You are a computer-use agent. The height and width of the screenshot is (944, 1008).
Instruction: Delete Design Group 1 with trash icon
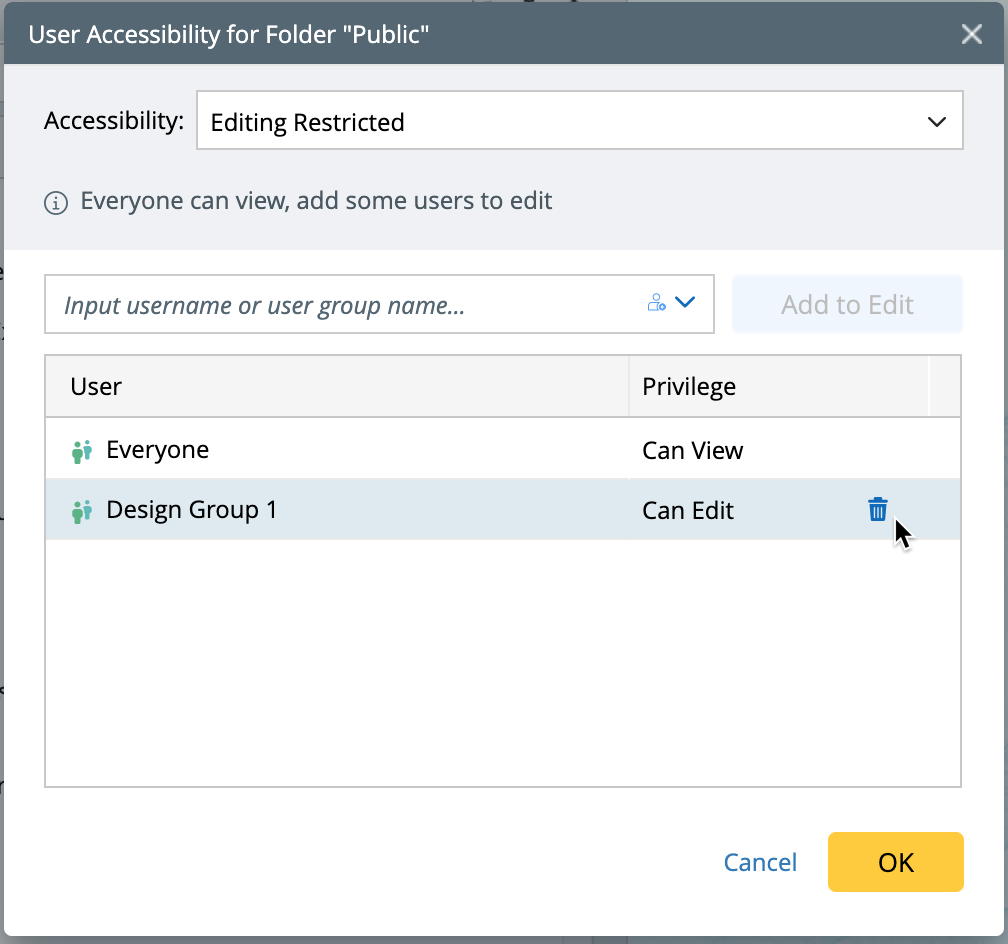point(877,510)
